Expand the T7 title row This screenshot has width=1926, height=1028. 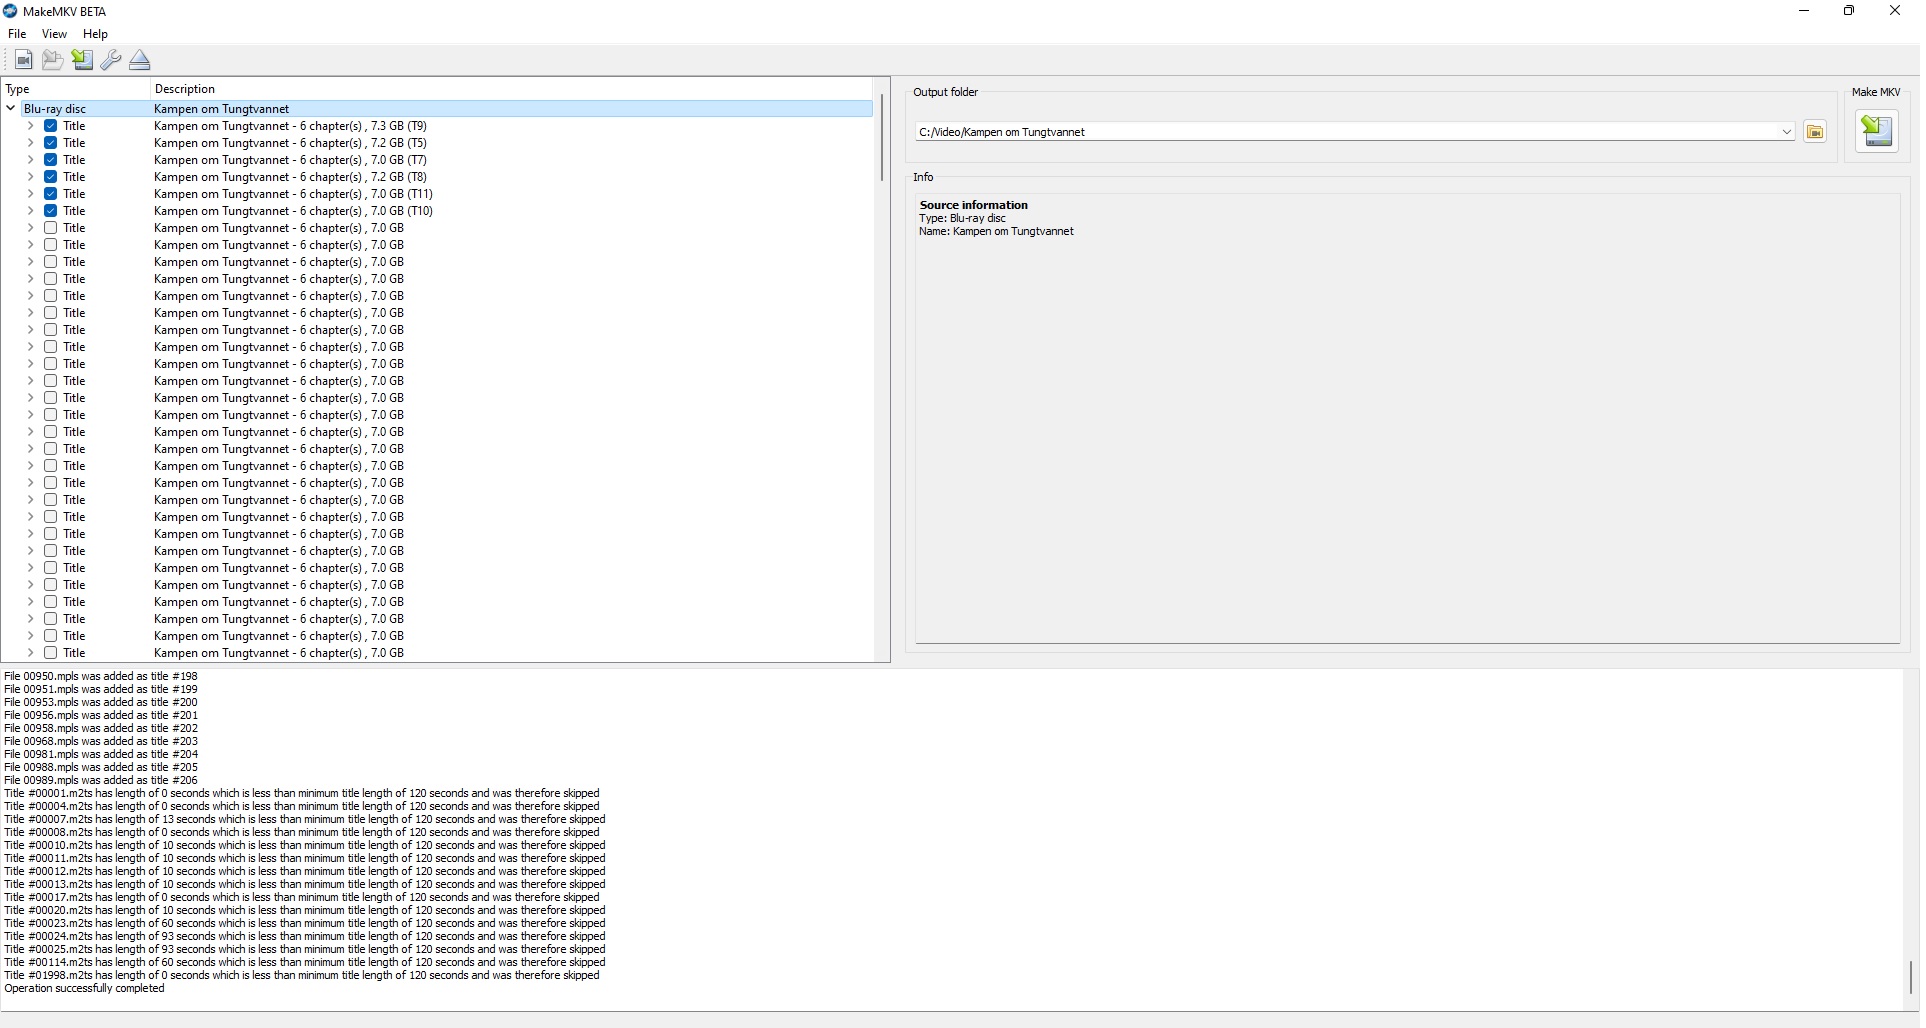coord(30,160)
